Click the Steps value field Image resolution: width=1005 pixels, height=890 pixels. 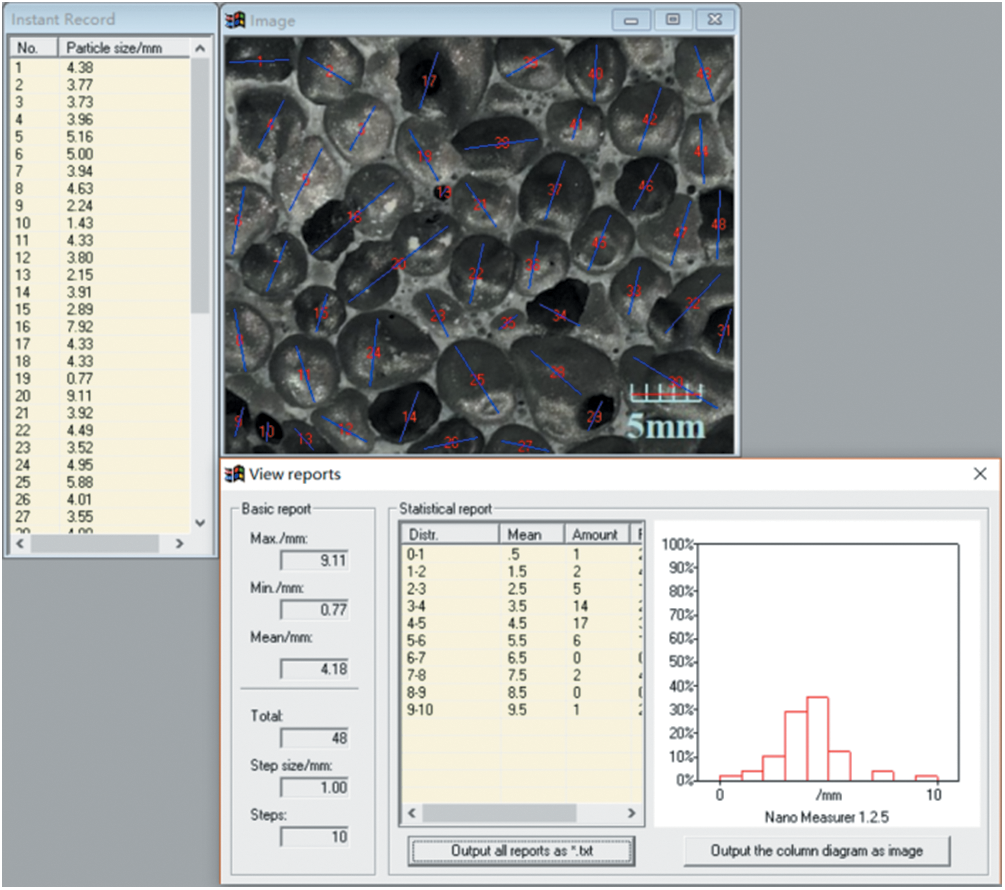[315, 836]
